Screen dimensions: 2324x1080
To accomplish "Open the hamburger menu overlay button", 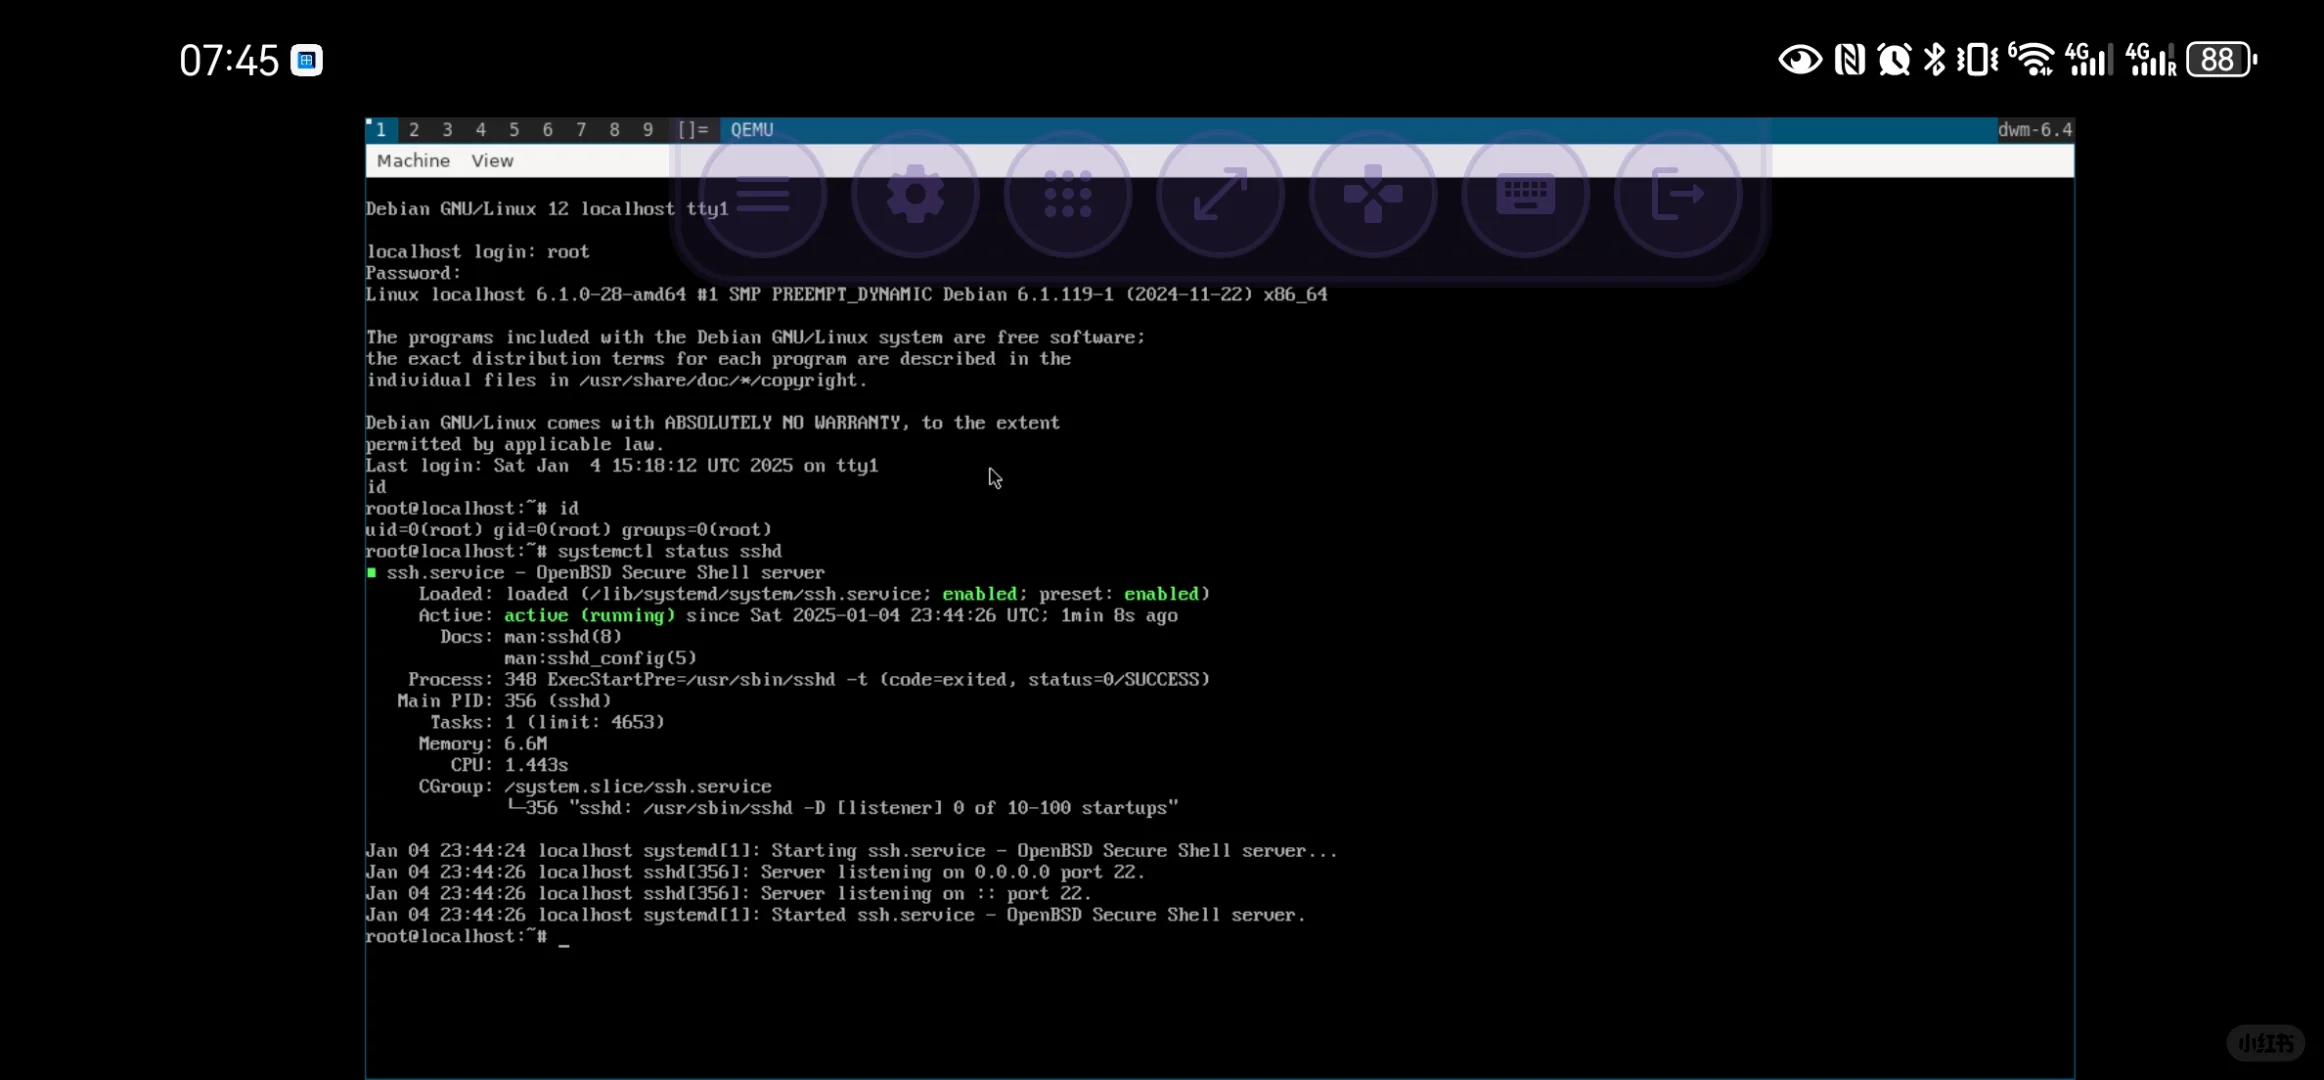I will click(x=763, y=195).
